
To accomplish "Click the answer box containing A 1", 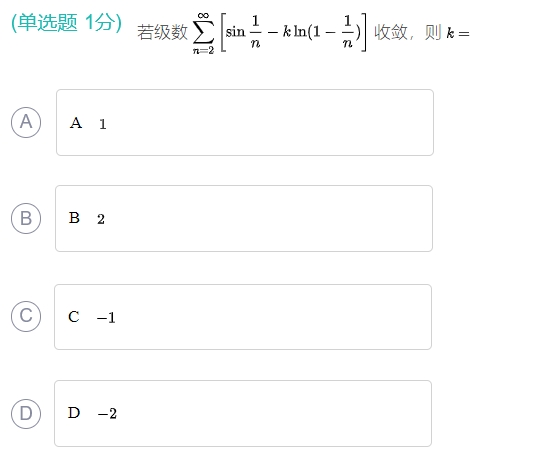I will point(245,122).
